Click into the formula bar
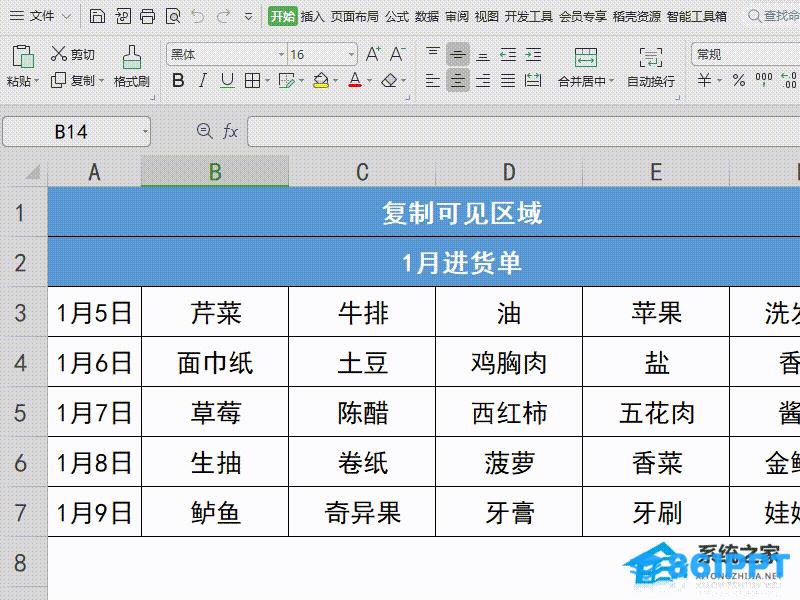 [523, 132]
